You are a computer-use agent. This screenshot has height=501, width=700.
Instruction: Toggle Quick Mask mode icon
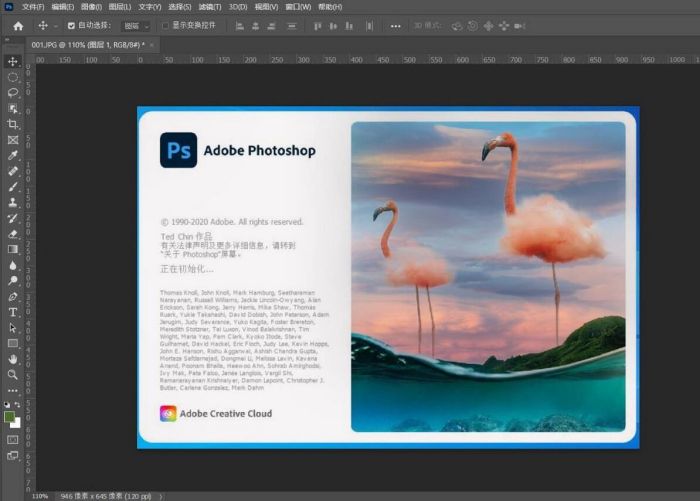click(13, 439)
